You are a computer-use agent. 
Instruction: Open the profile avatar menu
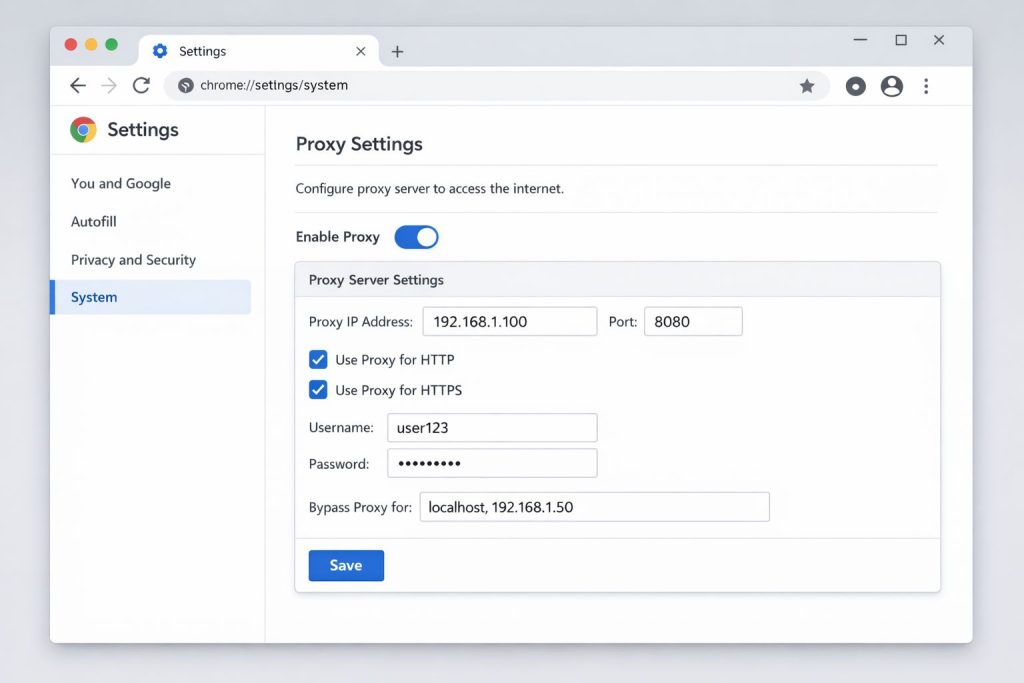[x=891, y=86]
